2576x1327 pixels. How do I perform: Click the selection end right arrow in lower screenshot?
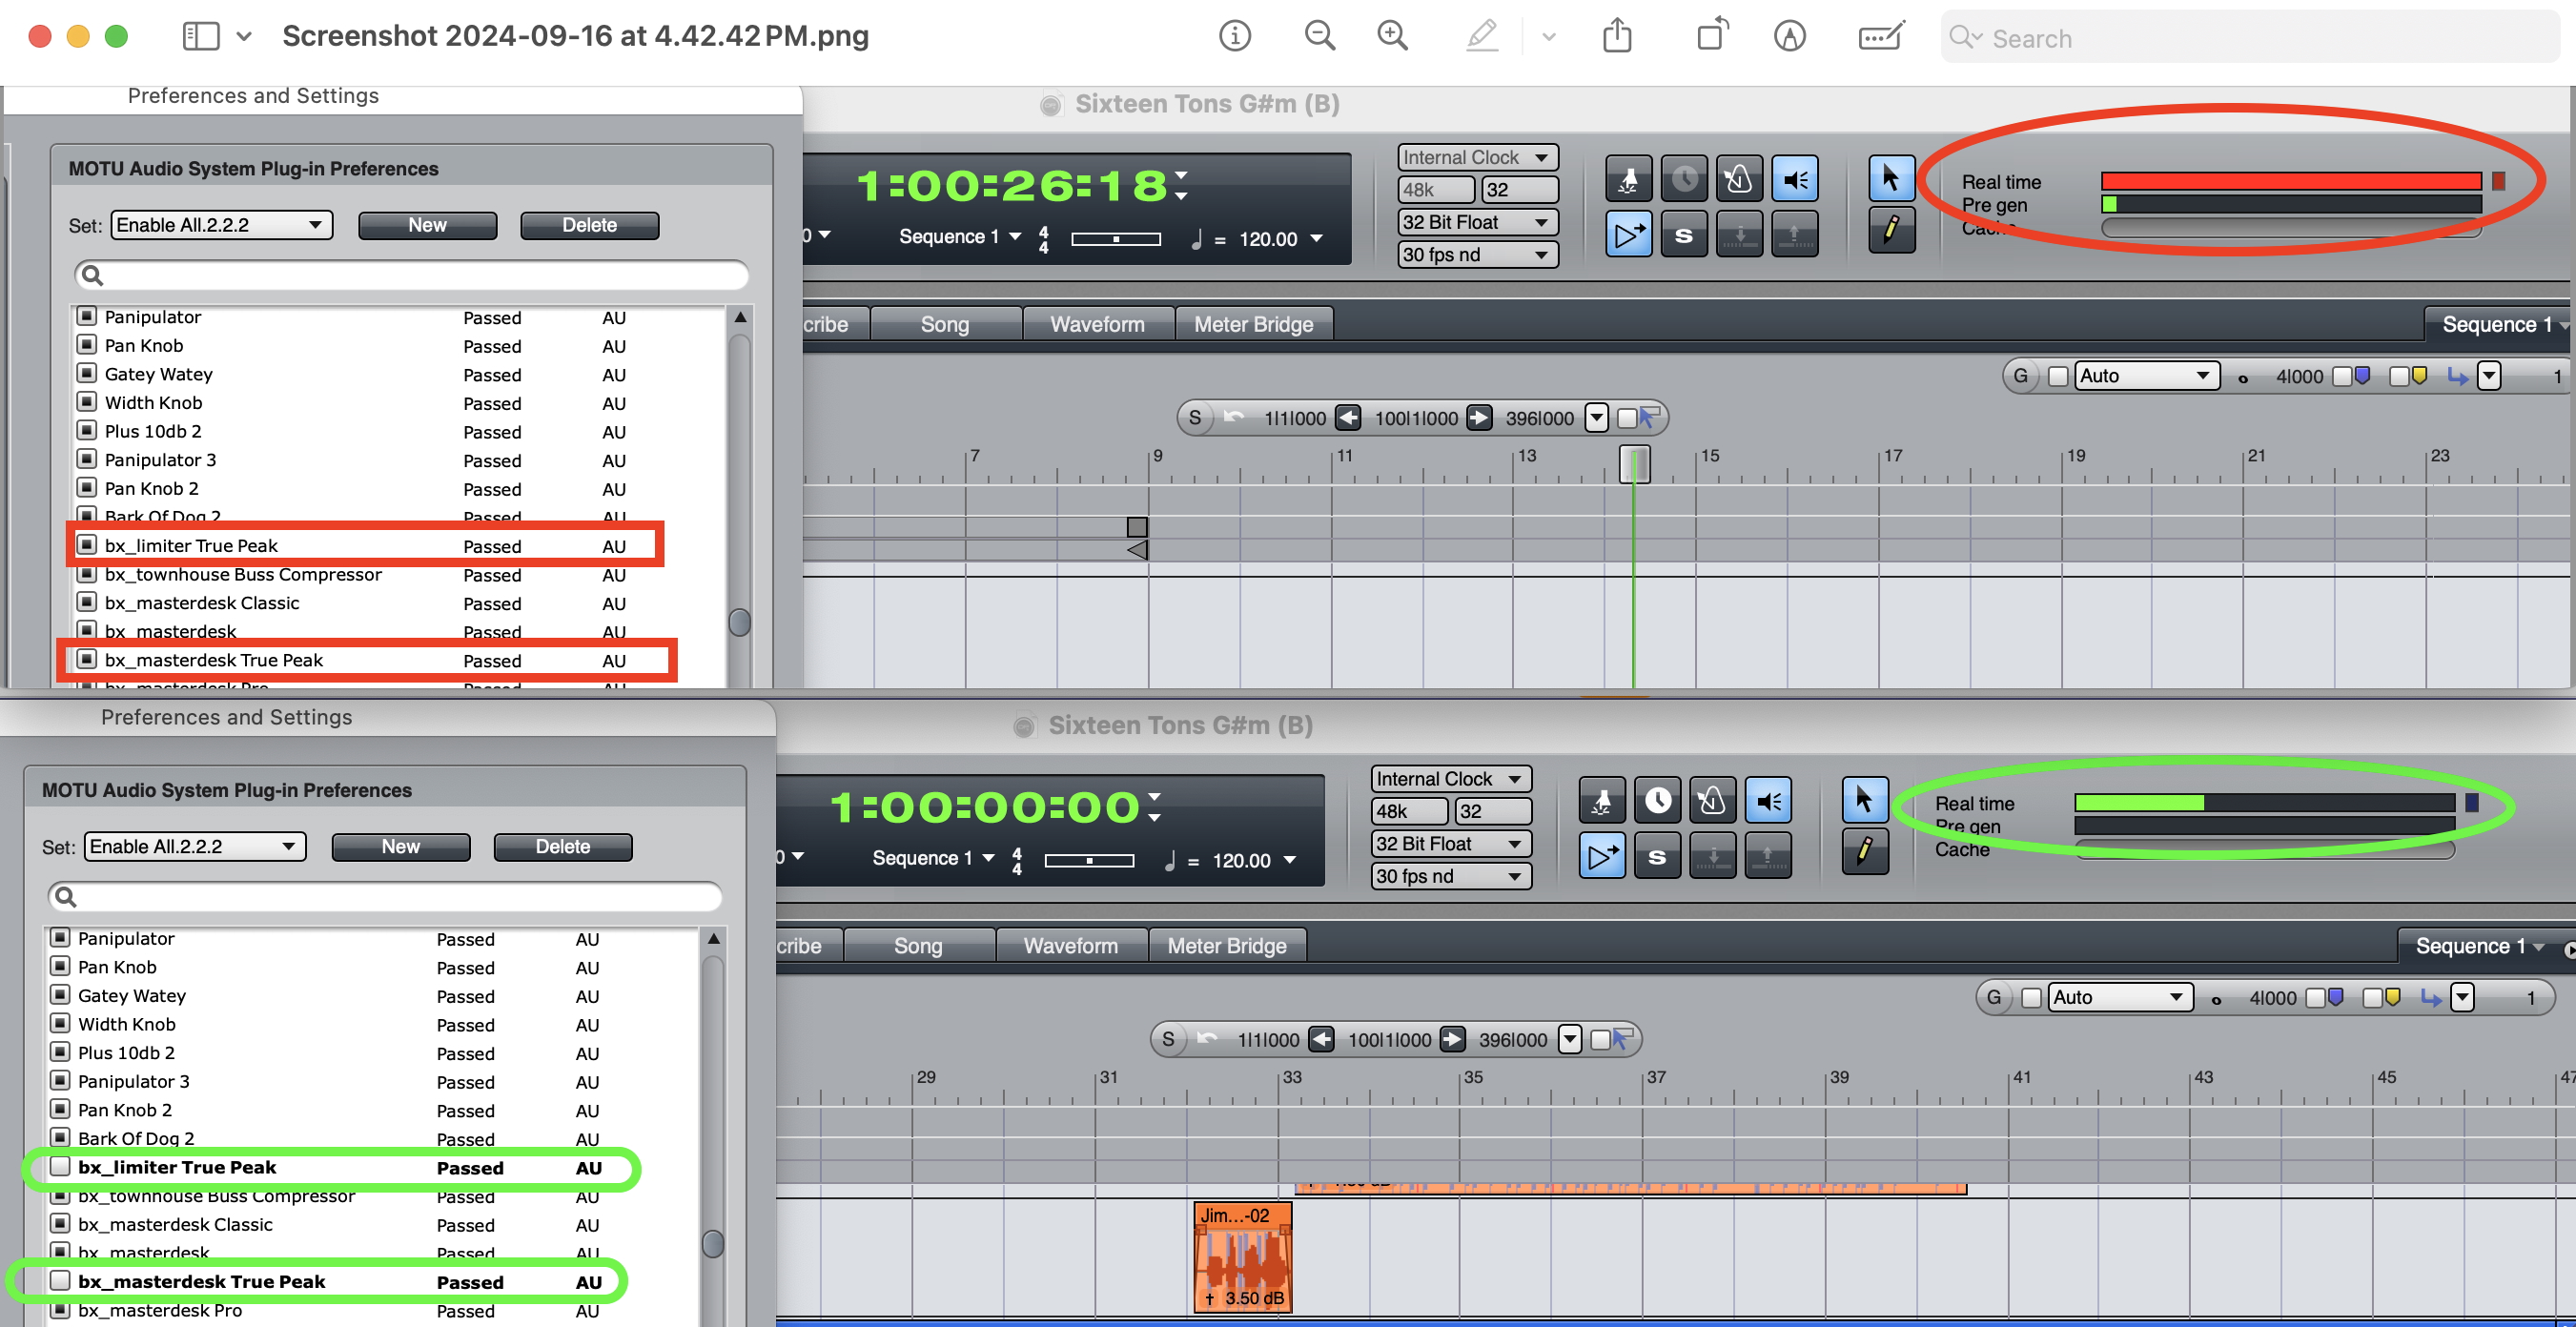click(1452, 1039)
